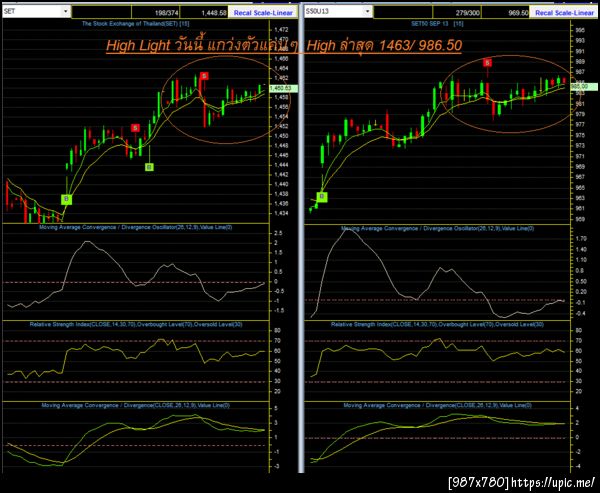Click Relative Strength Index title in S50U13 window
The image size is (600, 493).
click(x=437, y=325)
